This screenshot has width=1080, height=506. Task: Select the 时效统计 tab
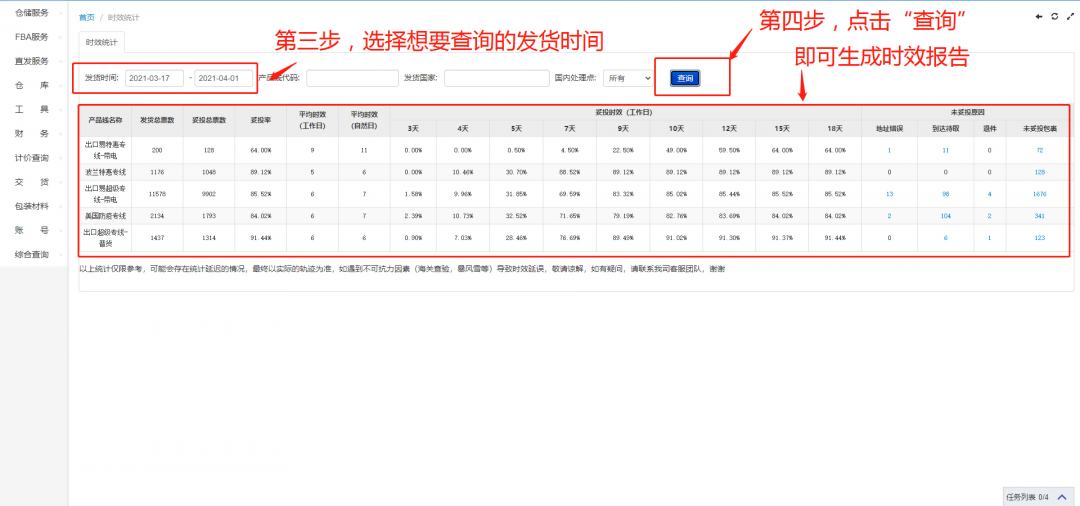point(101,42)
